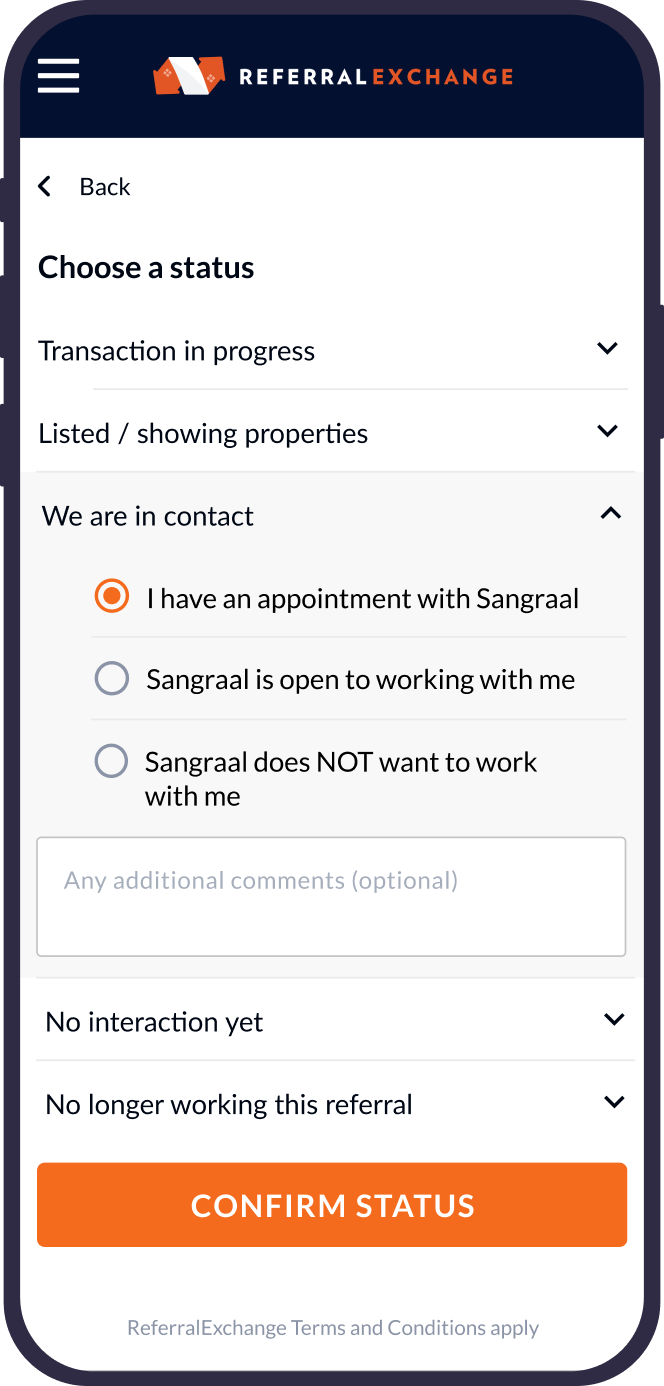Click the chevron beside No longer working this referral

click(614, 1102)
